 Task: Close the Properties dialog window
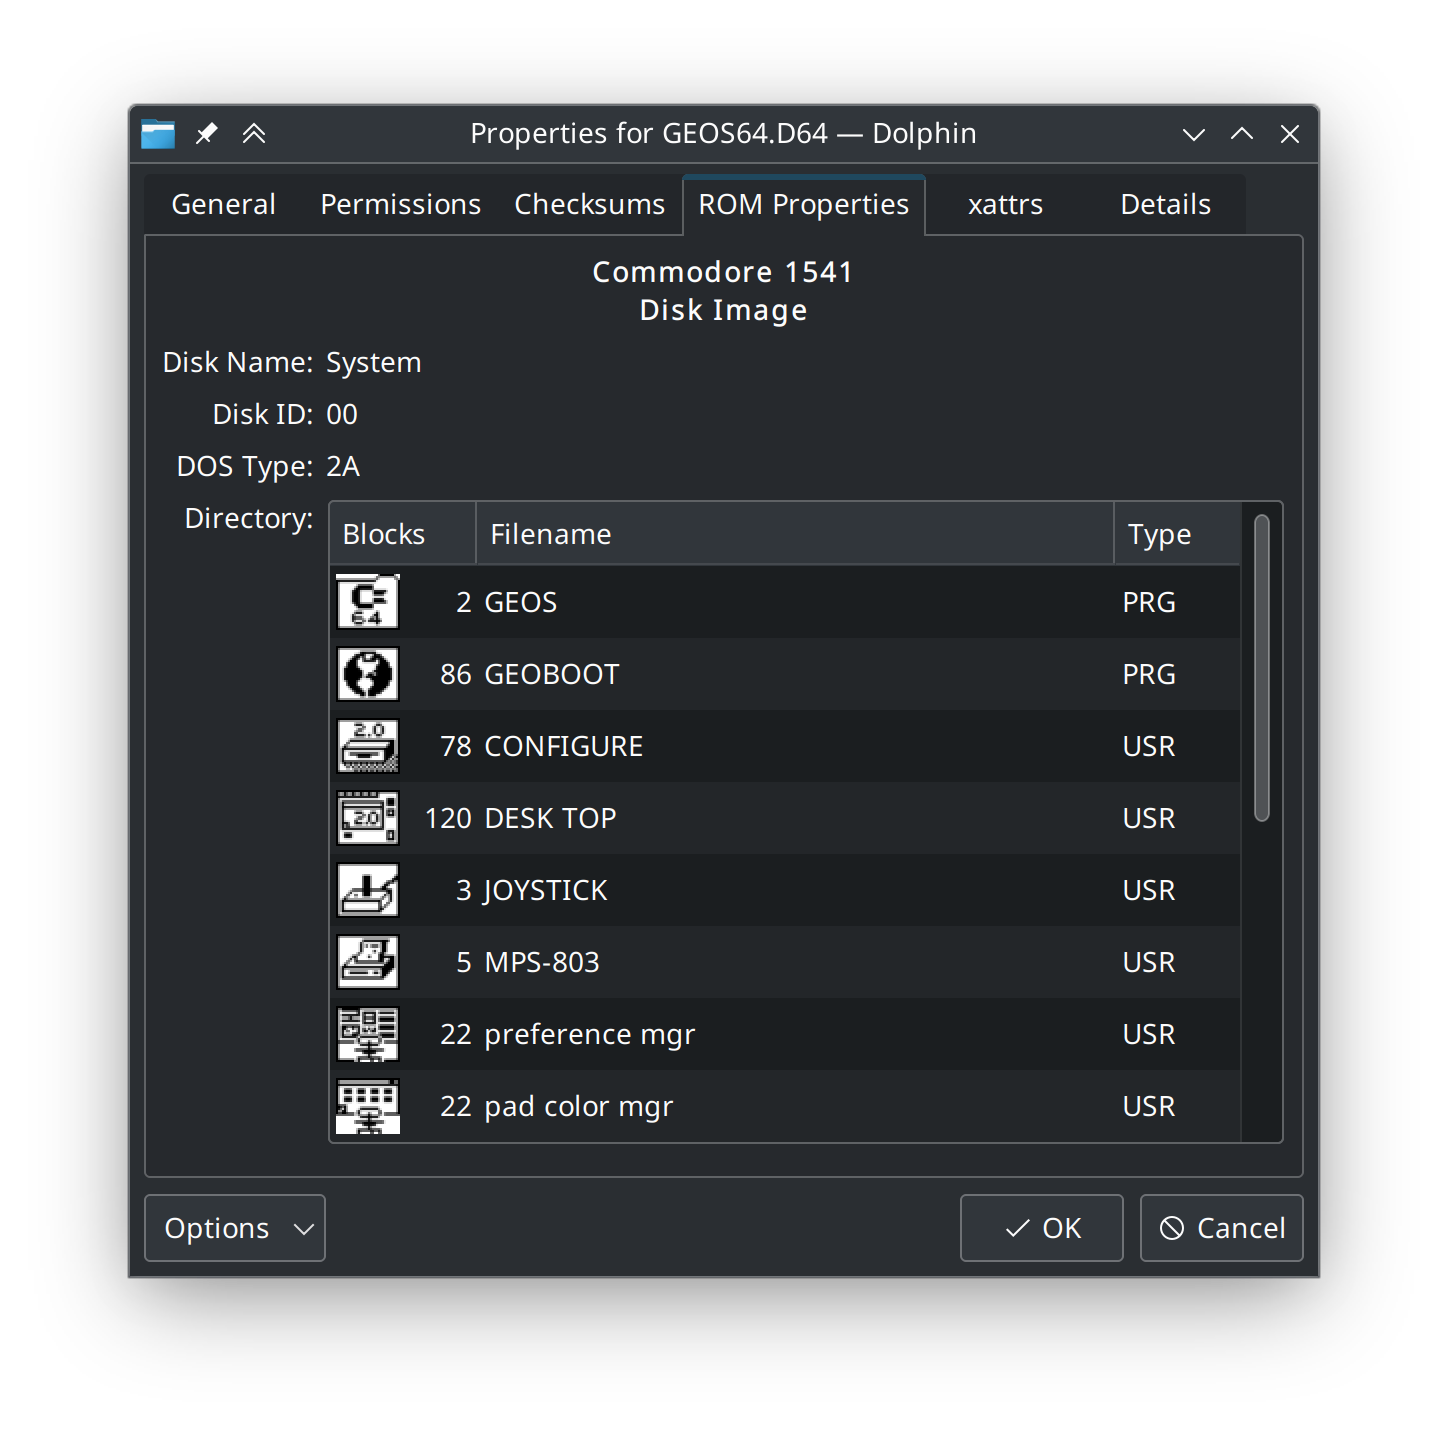[x=1290, y=134]
